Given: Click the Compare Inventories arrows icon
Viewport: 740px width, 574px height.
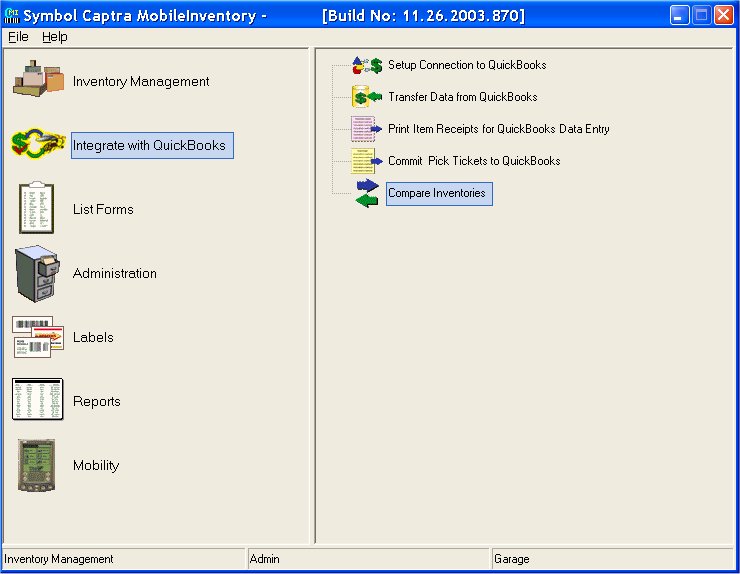Looking at the screenshot, I should [367, 193].
